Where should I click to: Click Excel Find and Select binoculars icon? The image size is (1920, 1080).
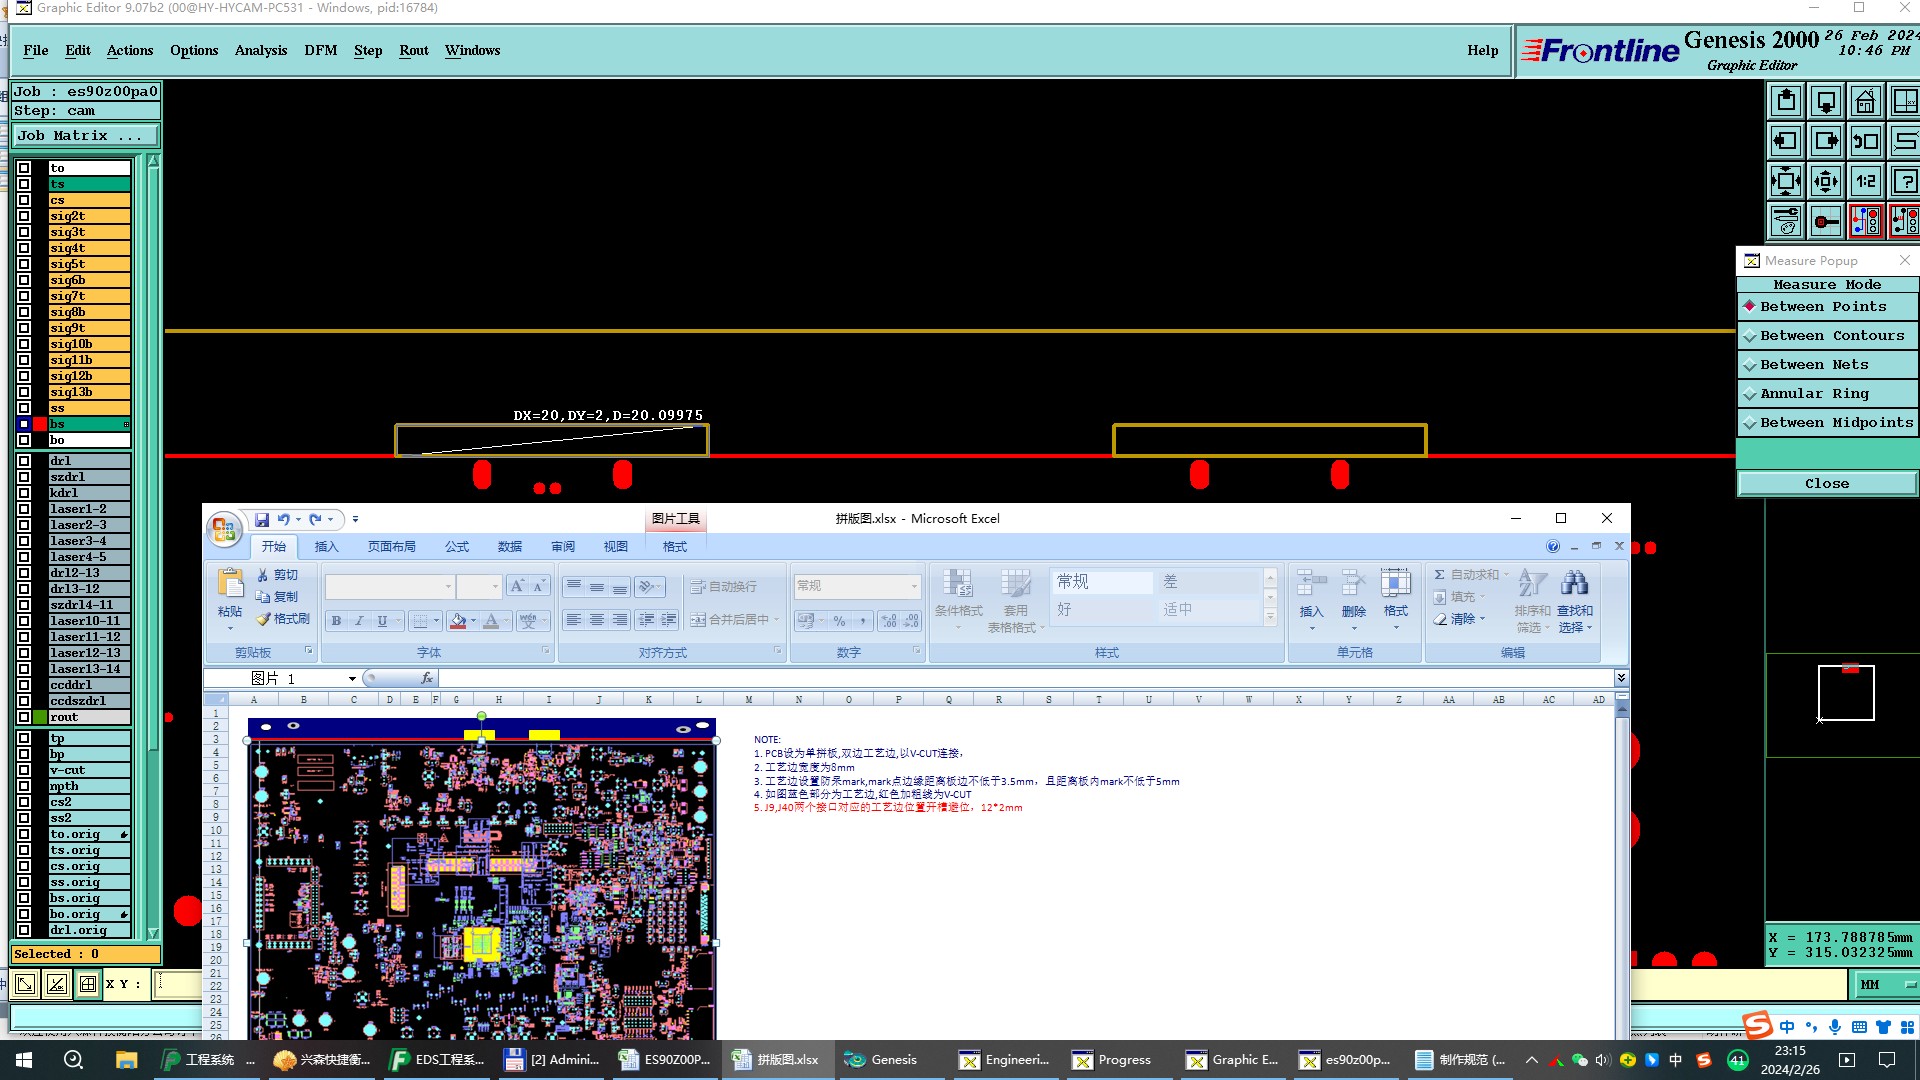click(1574, 584)
